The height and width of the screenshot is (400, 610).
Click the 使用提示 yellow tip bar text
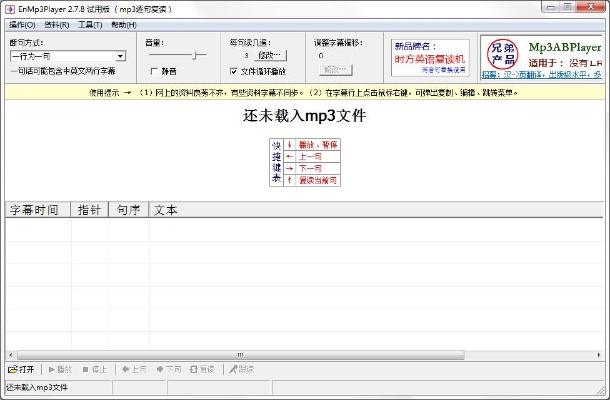(303, 93)
